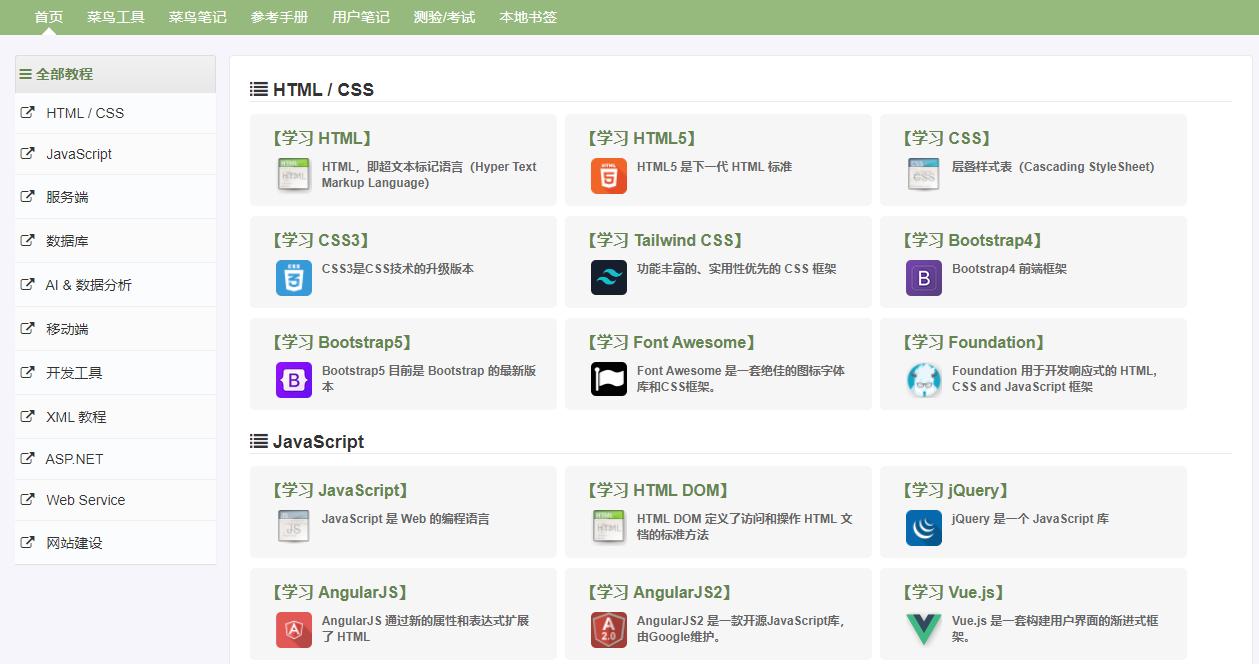Screen dimensions: 1259x664
Task: Open the 【学习 HTML】 tutorial link
Action: [321, 138]
